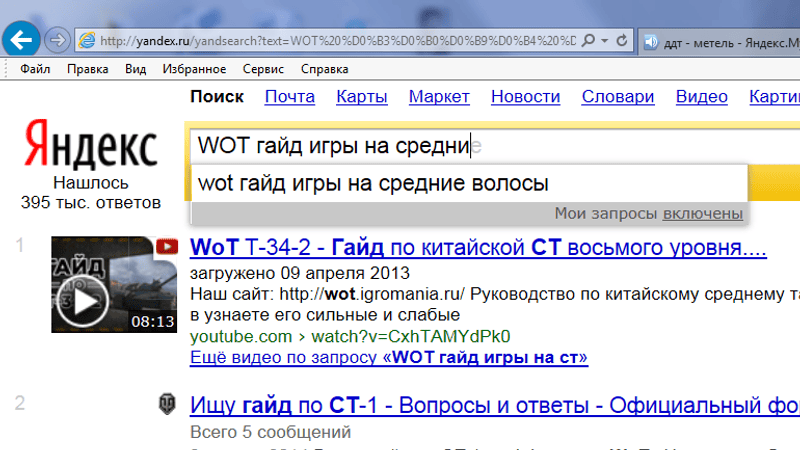Click the YouTube badge on the video thumbnail
The height and width of the screenshot is (450, 800).
(x=167, y=246)
